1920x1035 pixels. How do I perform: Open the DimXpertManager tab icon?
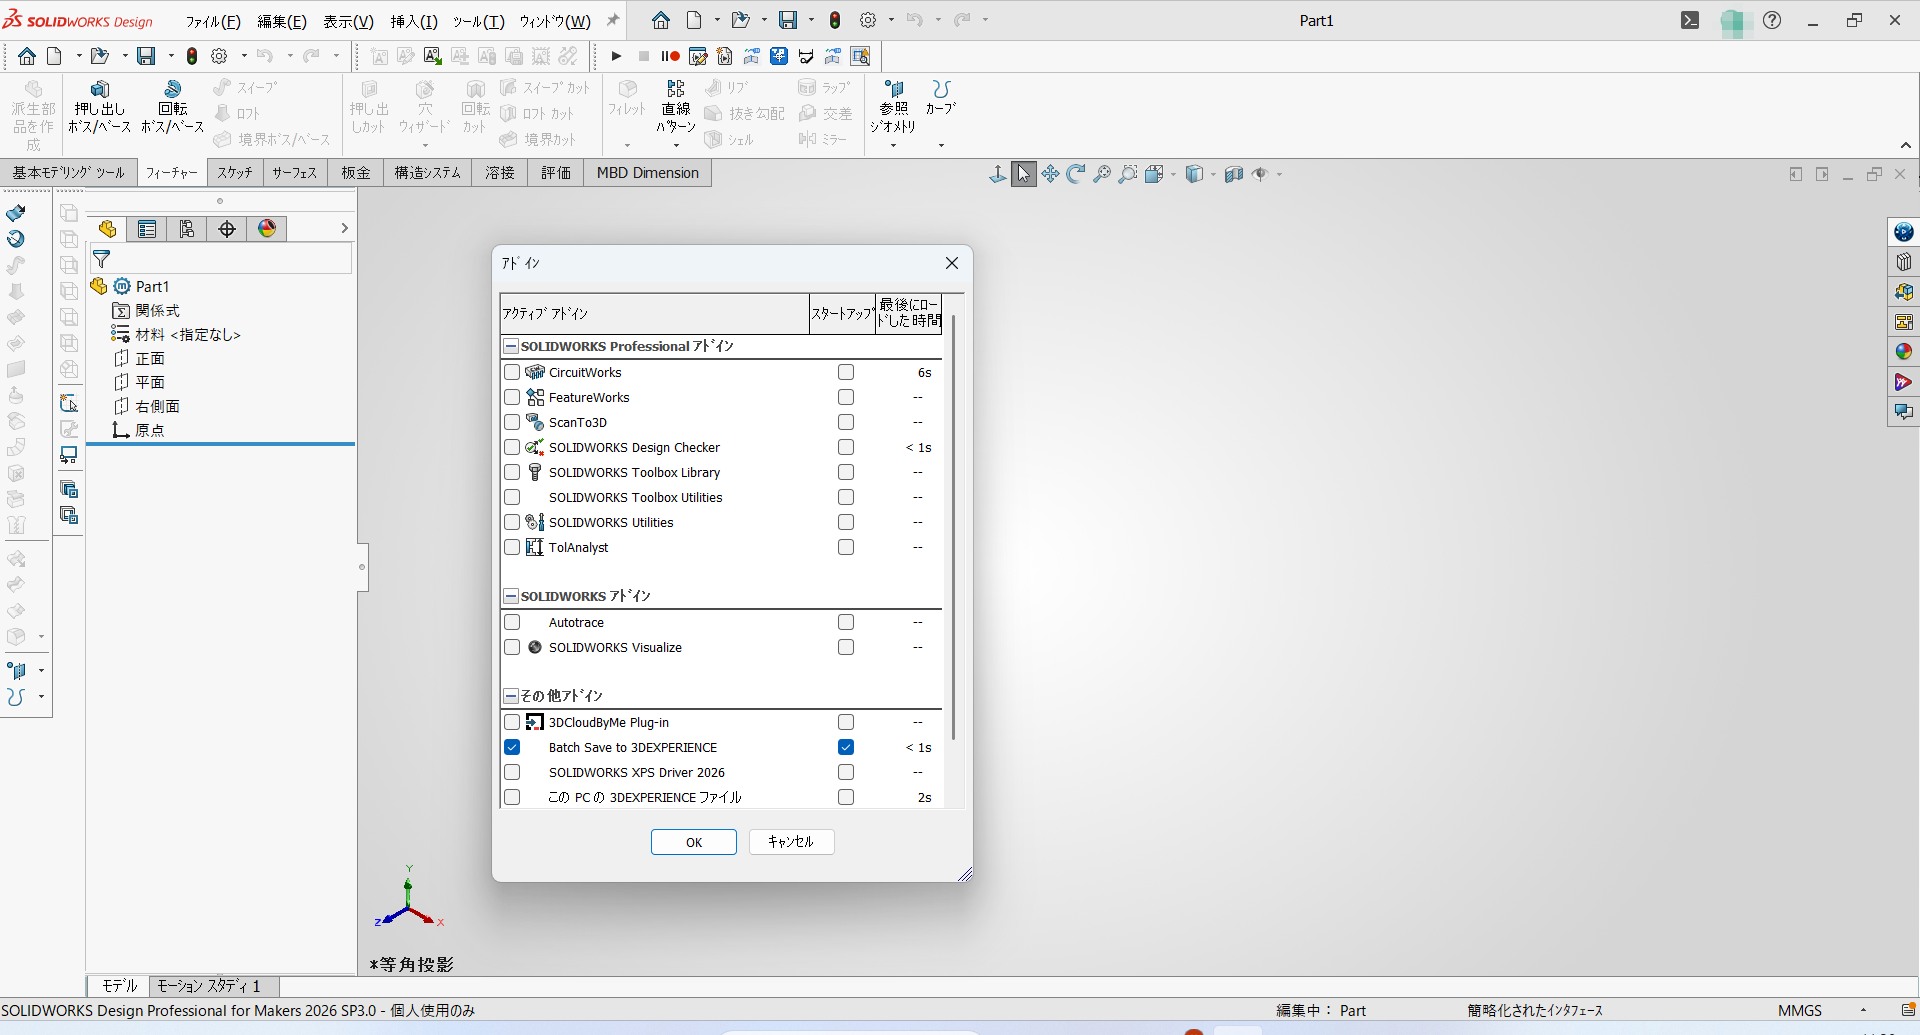(227, 229)
